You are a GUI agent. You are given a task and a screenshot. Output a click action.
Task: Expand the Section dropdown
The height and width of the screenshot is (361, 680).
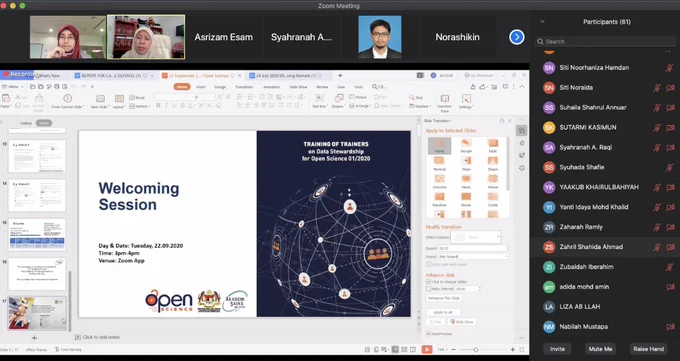point(140,106)
